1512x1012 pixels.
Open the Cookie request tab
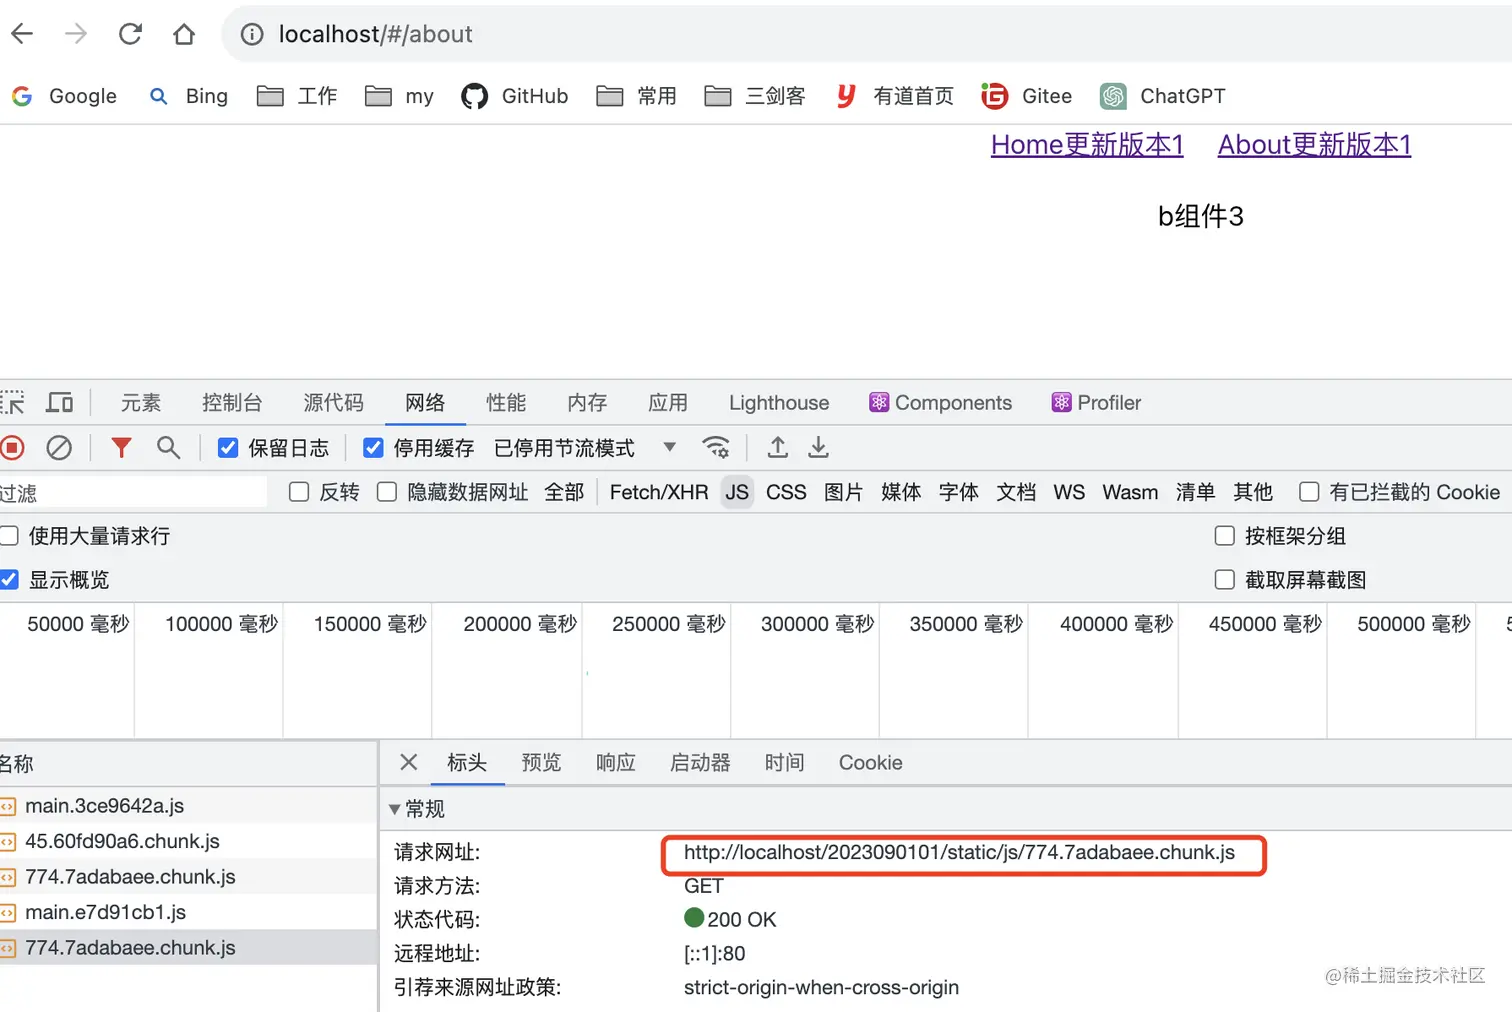click(x=871, y=763)
